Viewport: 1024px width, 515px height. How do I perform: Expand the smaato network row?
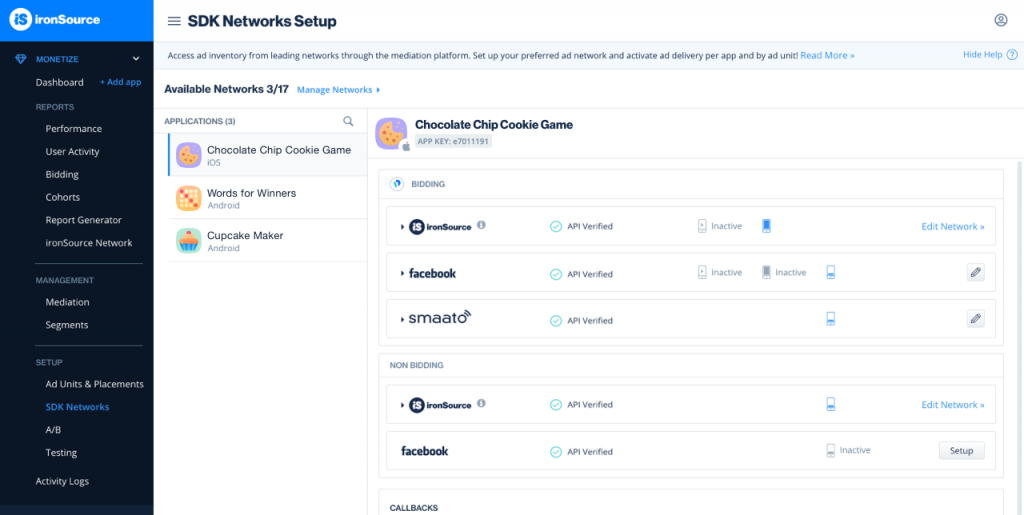click(402, 320)
